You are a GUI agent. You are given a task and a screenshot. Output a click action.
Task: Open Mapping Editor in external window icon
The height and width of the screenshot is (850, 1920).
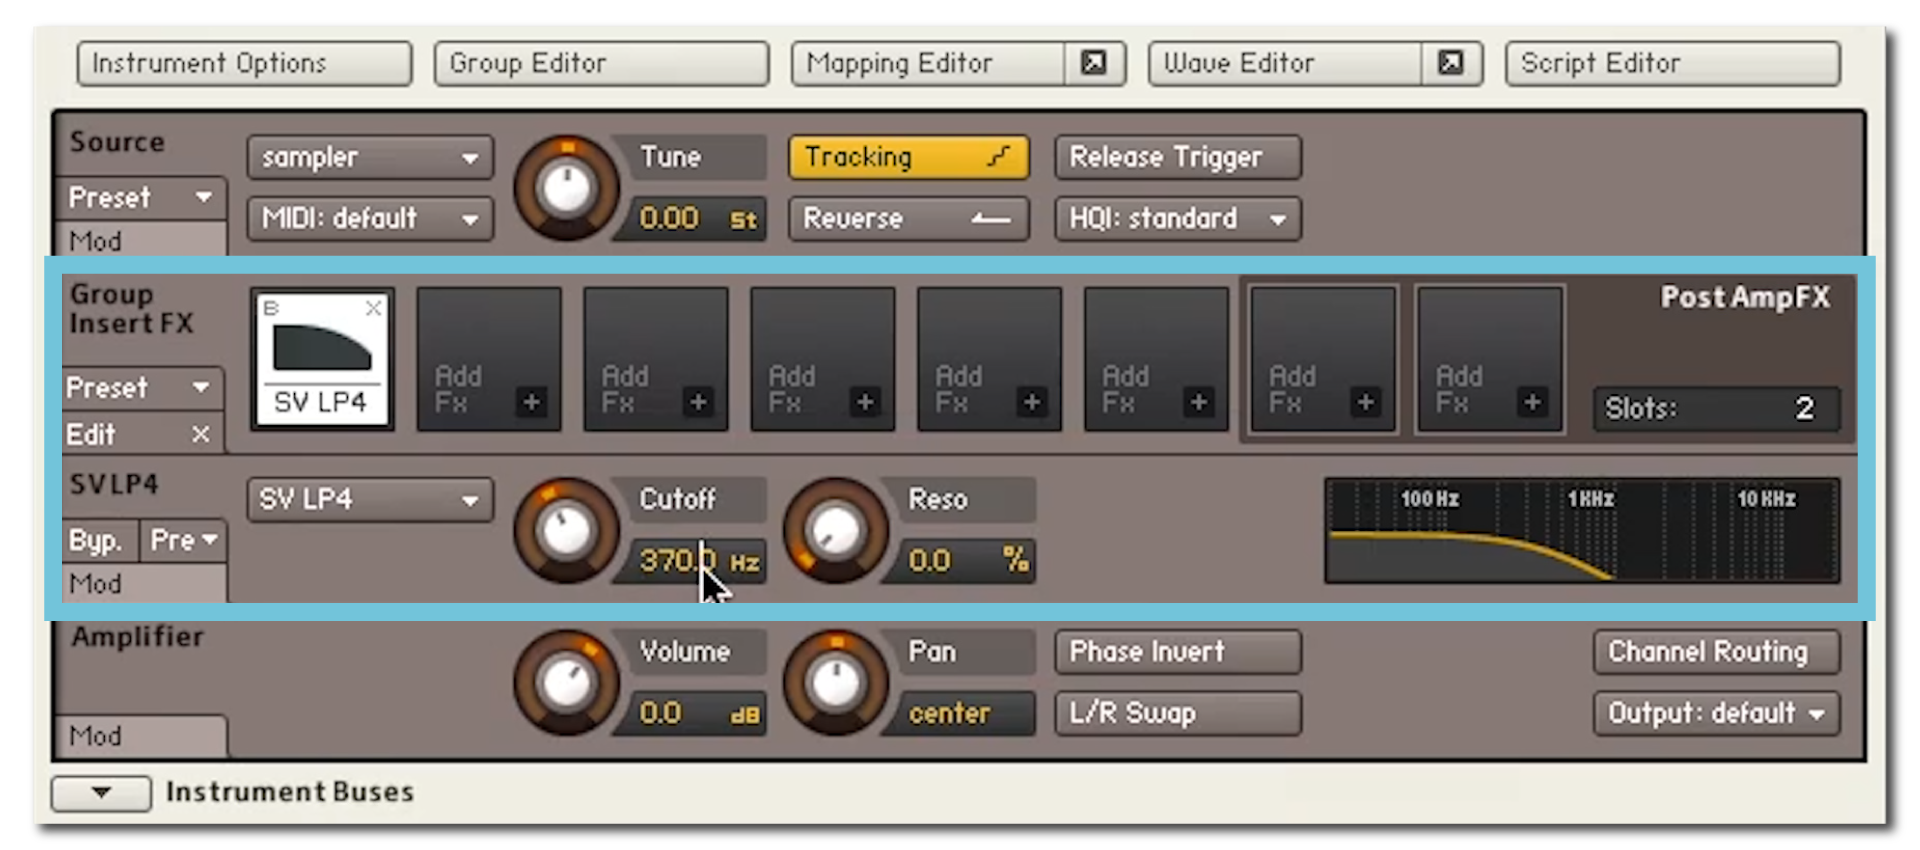(1093, 63)
